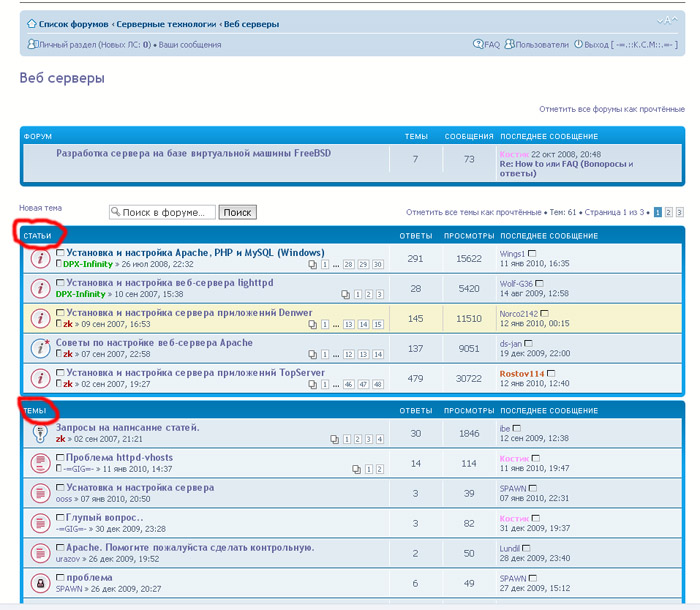Open page 48 of the TopServer topic
700x610 pixels.
coord(377,384)
